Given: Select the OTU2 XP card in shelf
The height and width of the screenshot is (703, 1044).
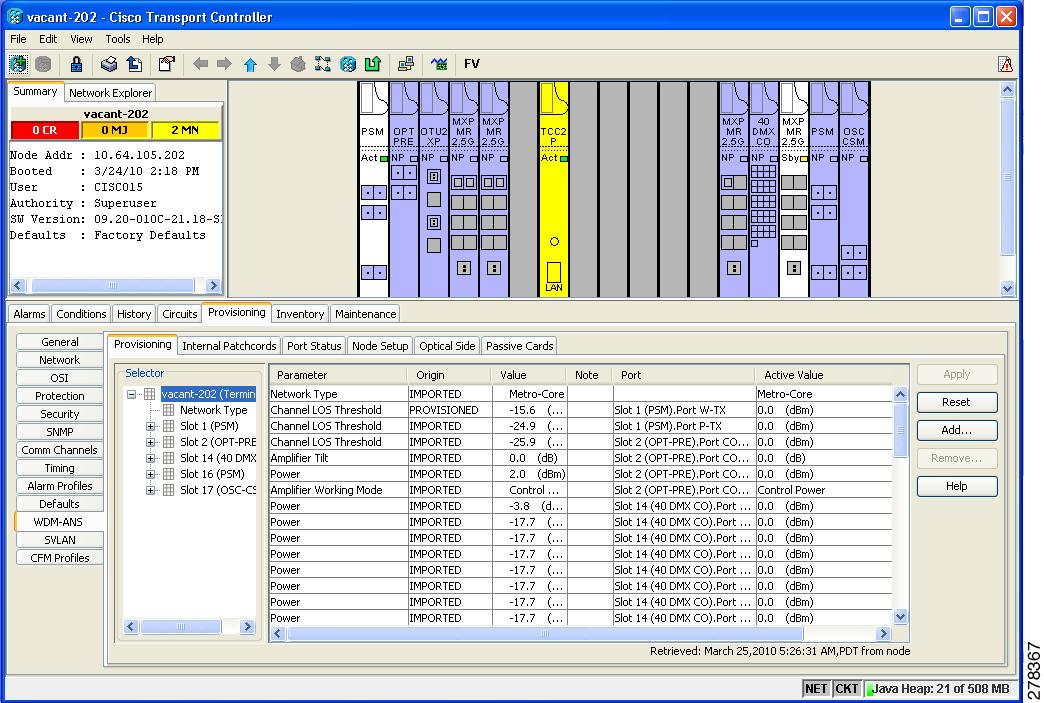Looking at the screenshot, I should coord(433,189).
